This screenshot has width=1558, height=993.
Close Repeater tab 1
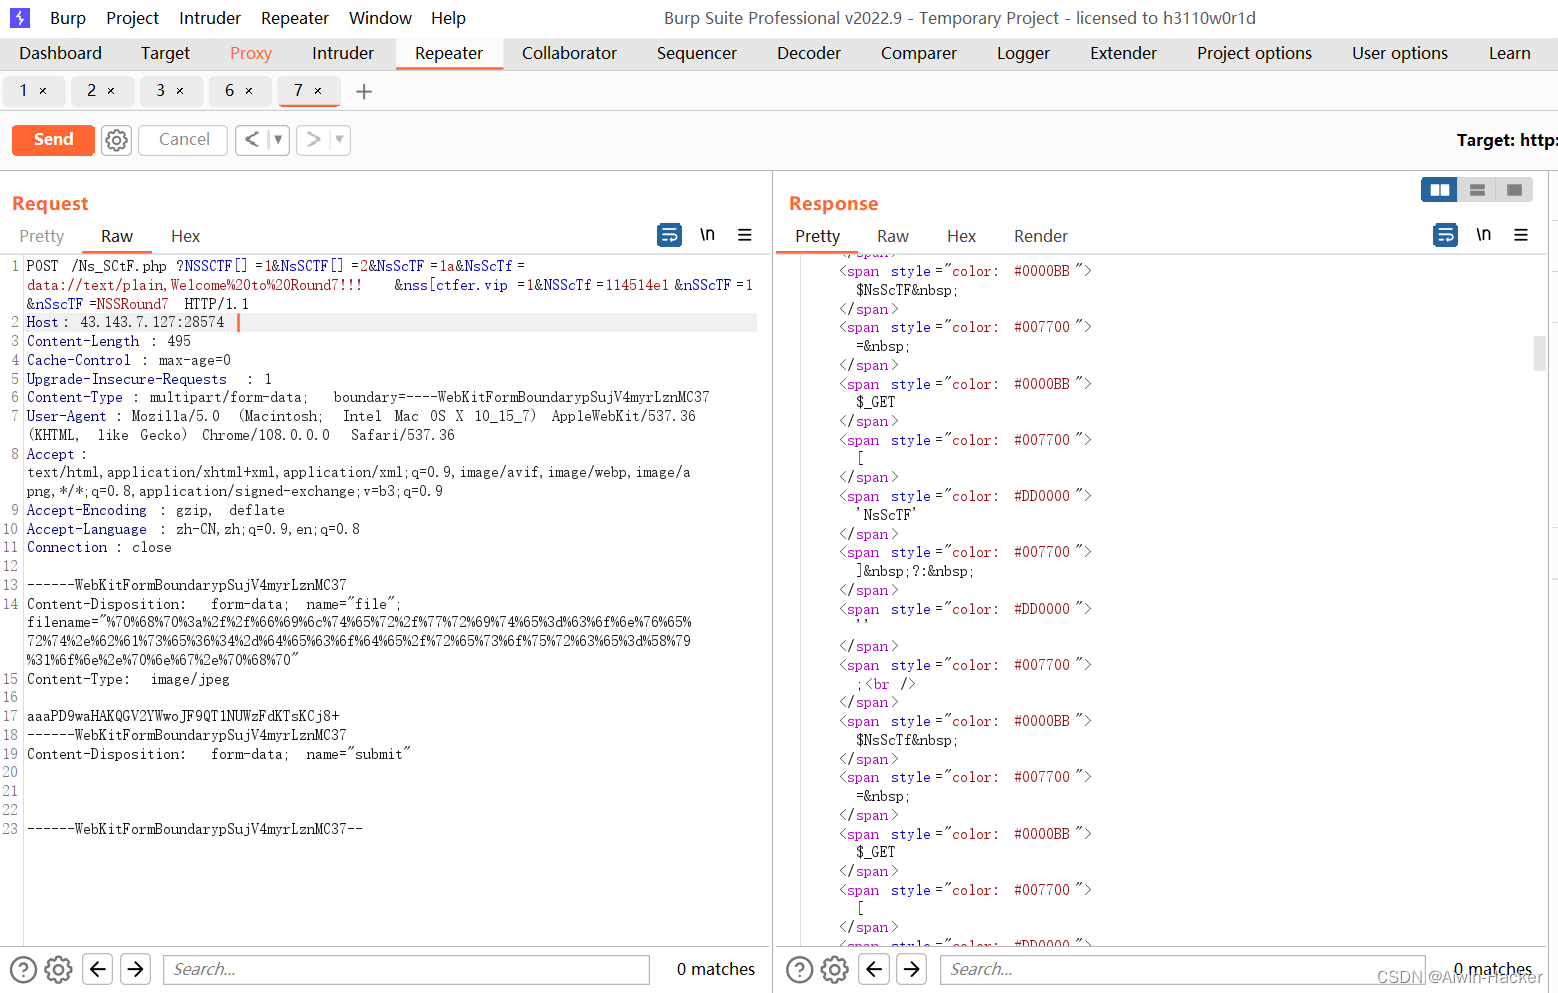[x=43, y=91]
